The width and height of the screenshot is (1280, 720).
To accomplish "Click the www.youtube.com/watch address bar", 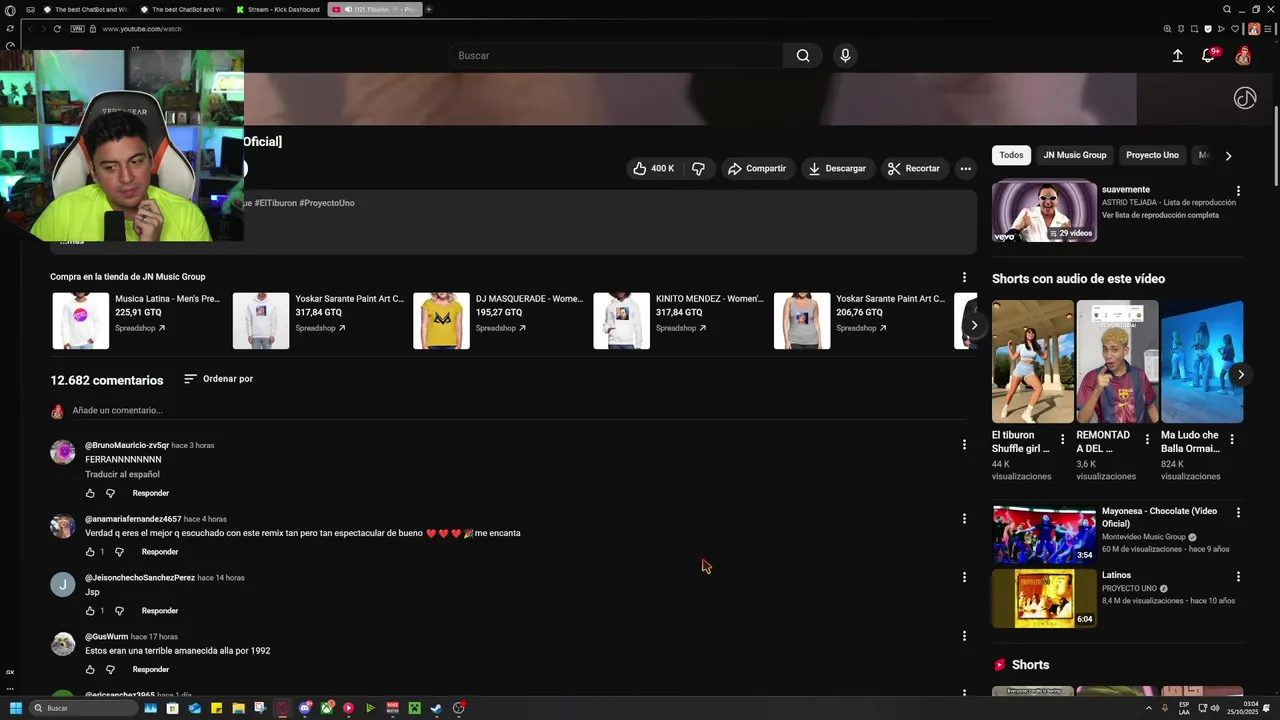I will click(x=142, y=29).
